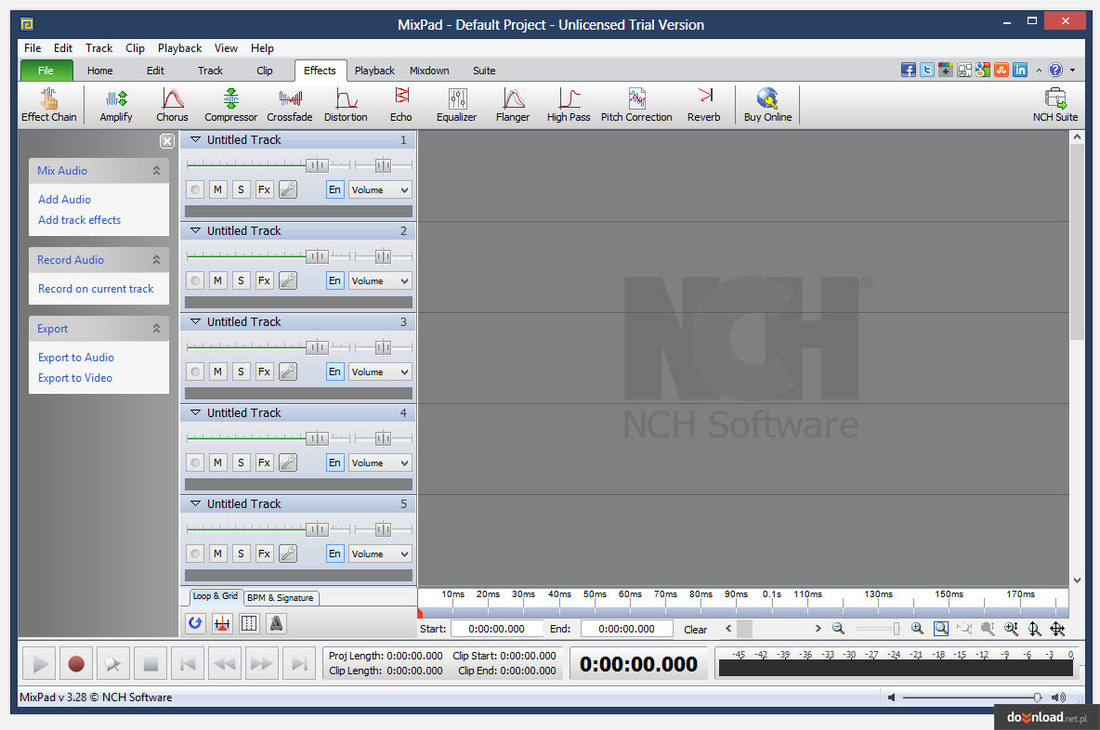This screenshot has height=730, width=1100.
Task: Apply the High Pass filter
Action: [569, 105]
